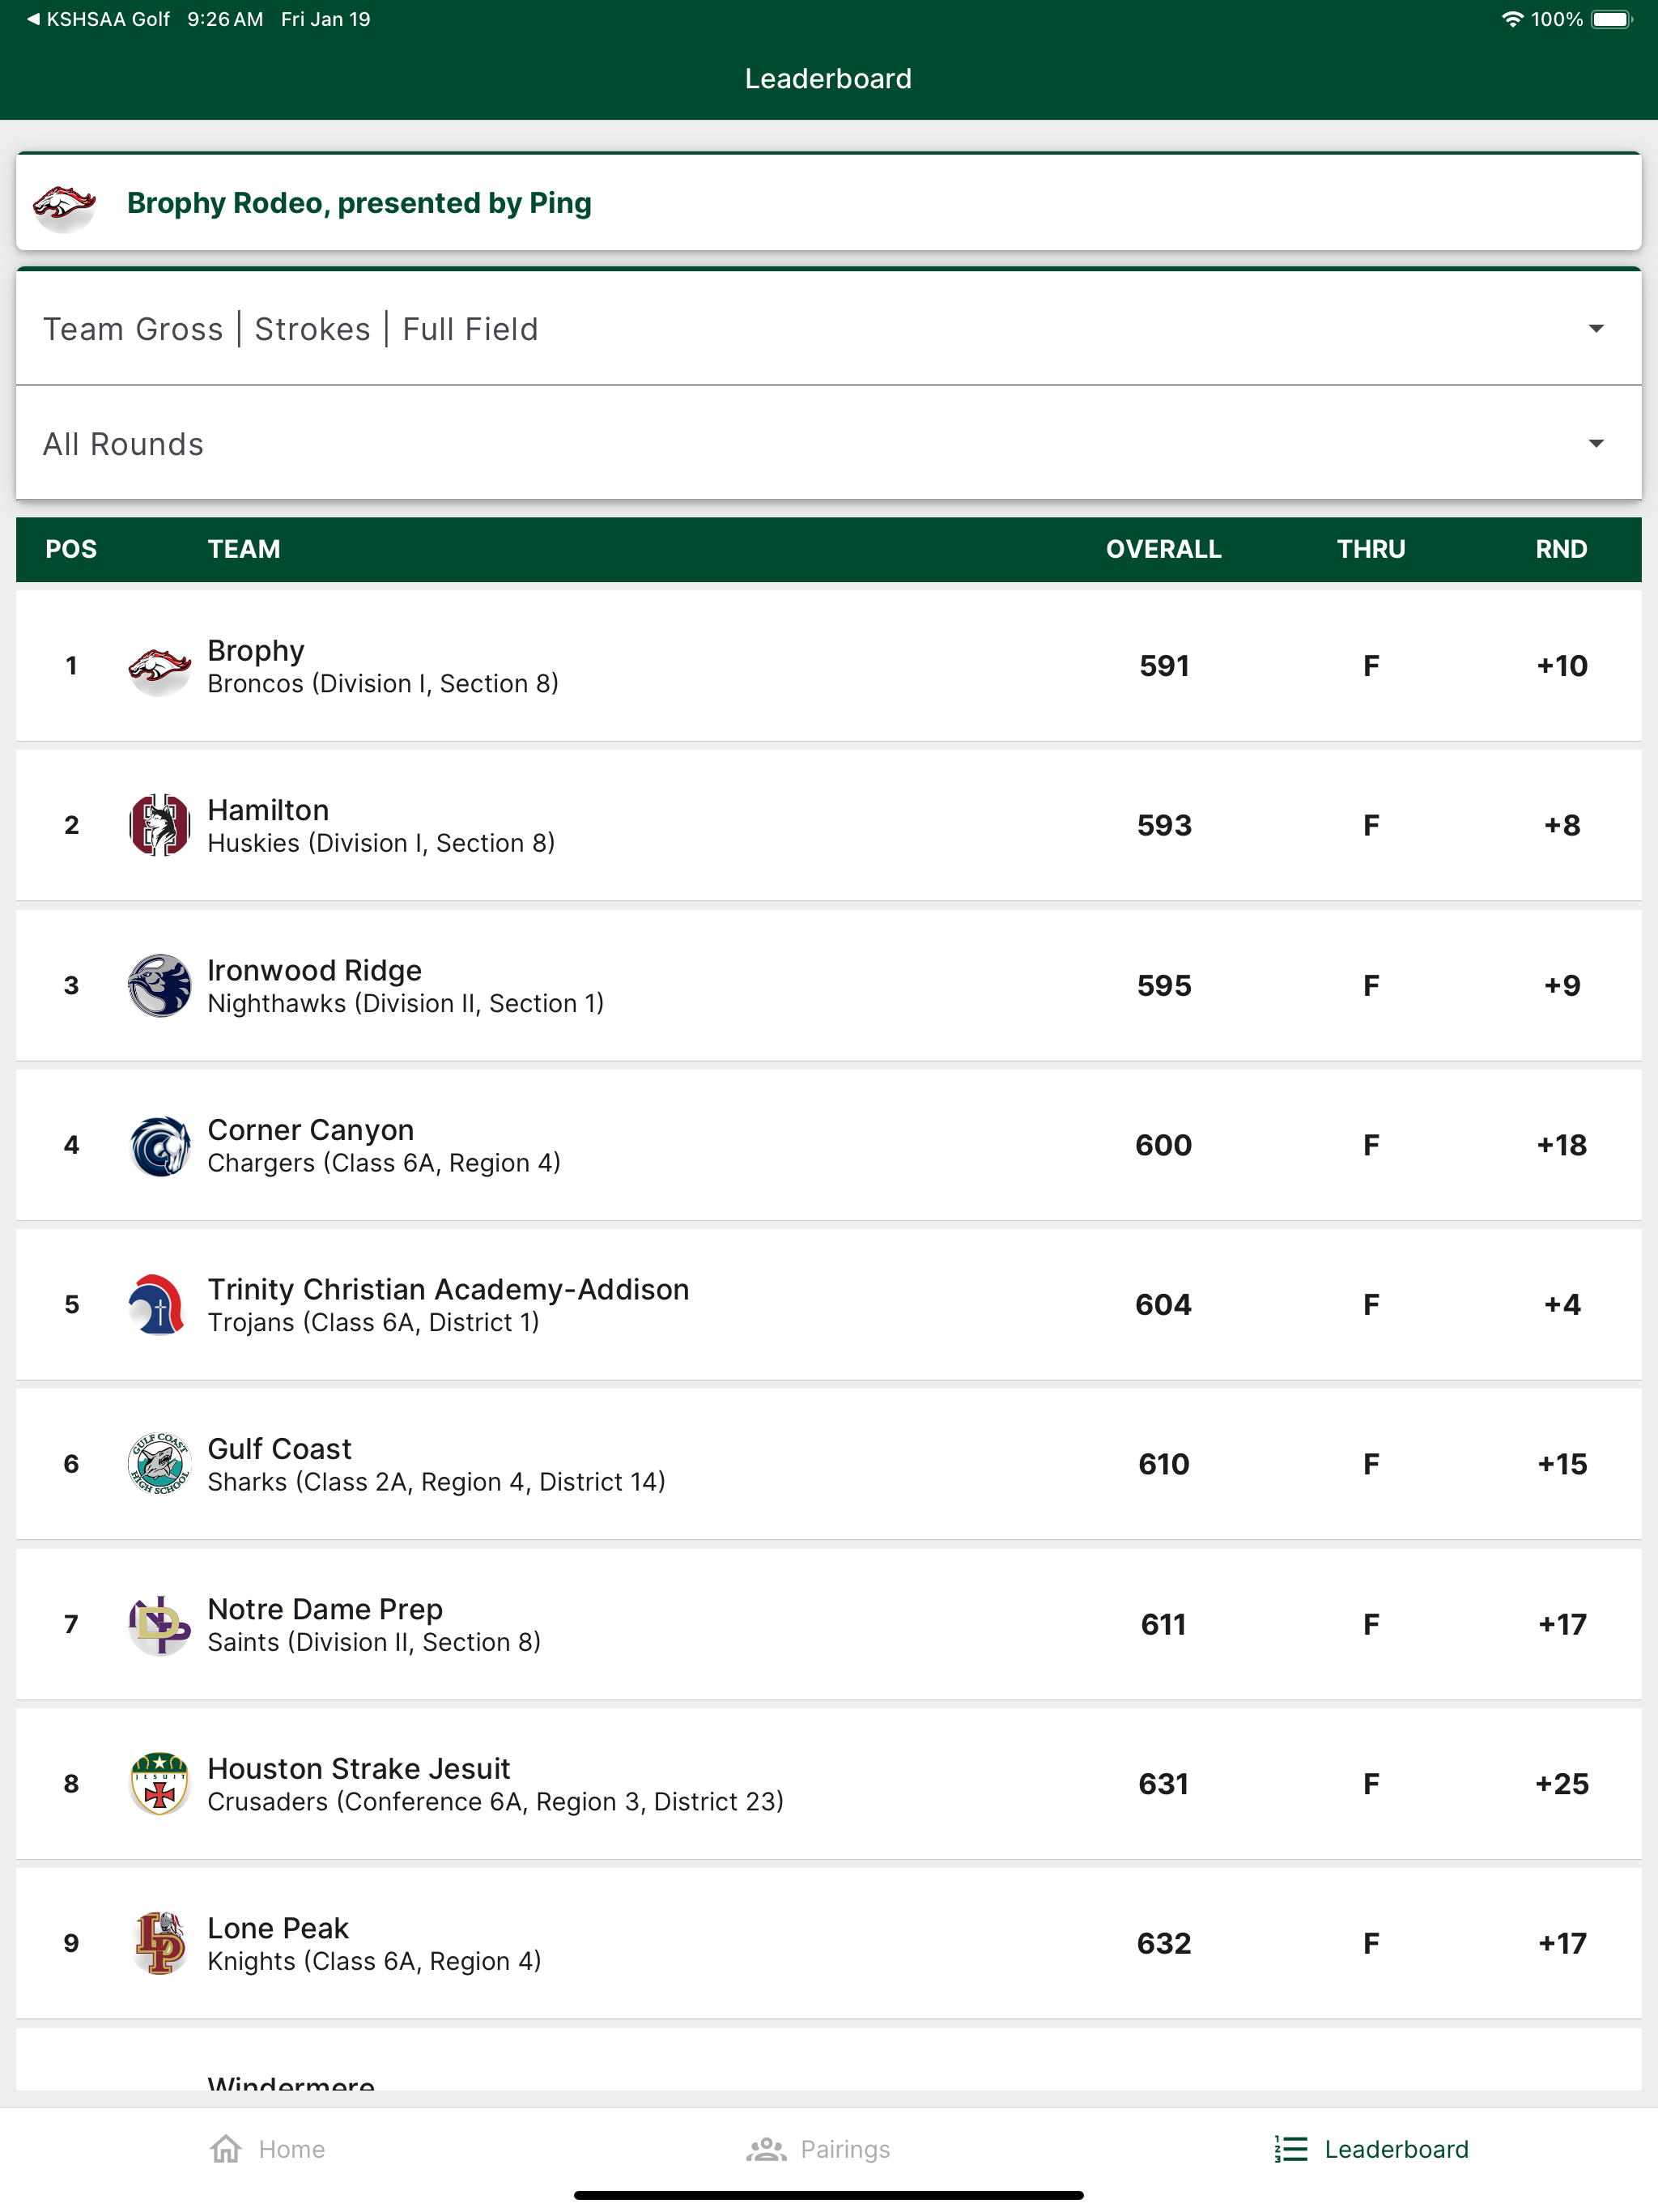Tap the Brophy Broncos team logo
1658x2212 pixels.
click(159, 666)
